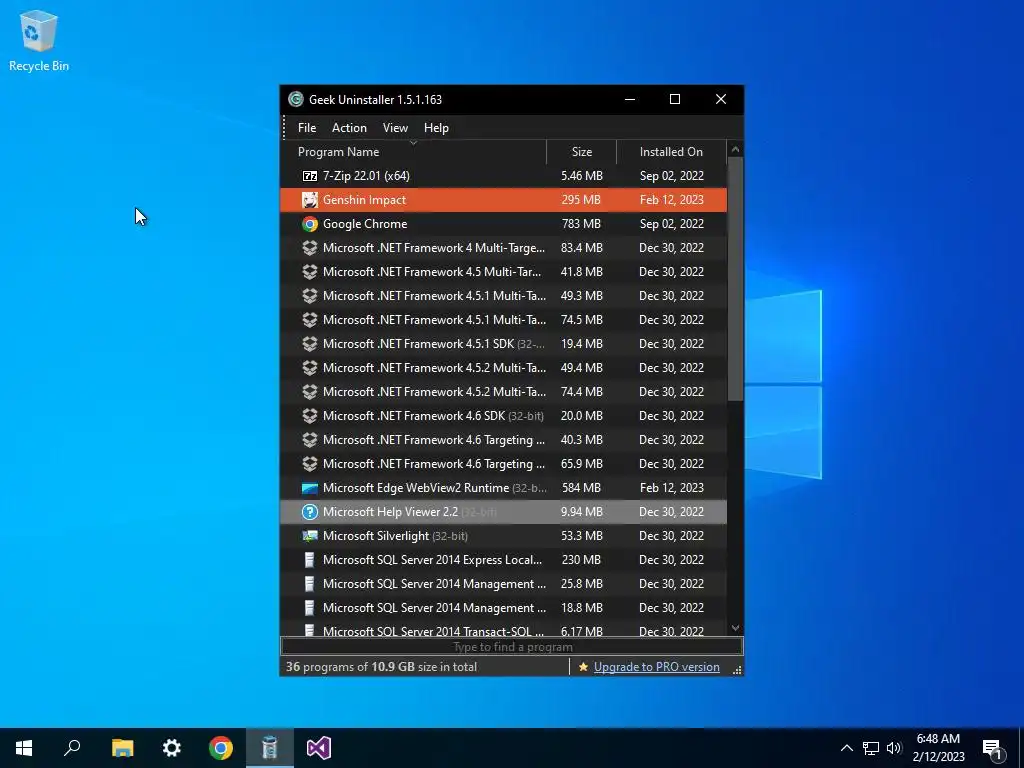The height and width of the screenshot is (768, 1024).
Task: Open Settings gear on the taskbar
Action: (x=171, y=748)
